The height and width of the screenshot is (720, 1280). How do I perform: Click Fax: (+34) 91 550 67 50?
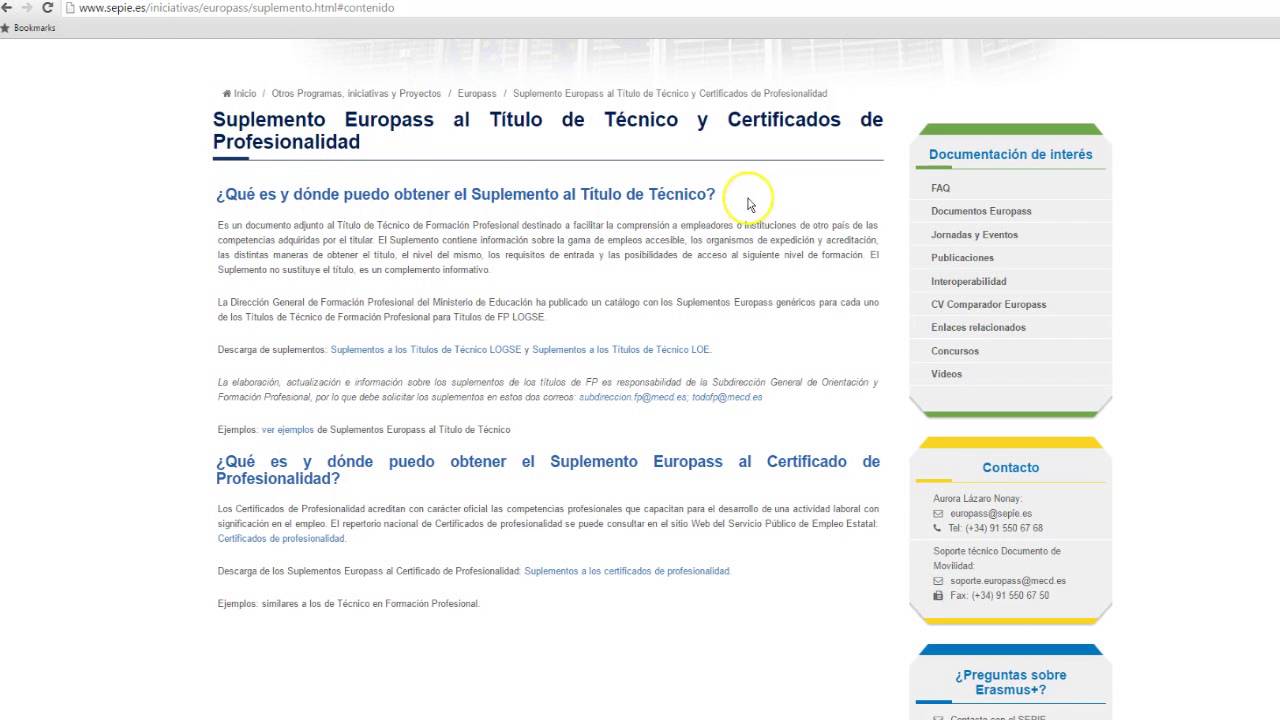pos(999,596)
